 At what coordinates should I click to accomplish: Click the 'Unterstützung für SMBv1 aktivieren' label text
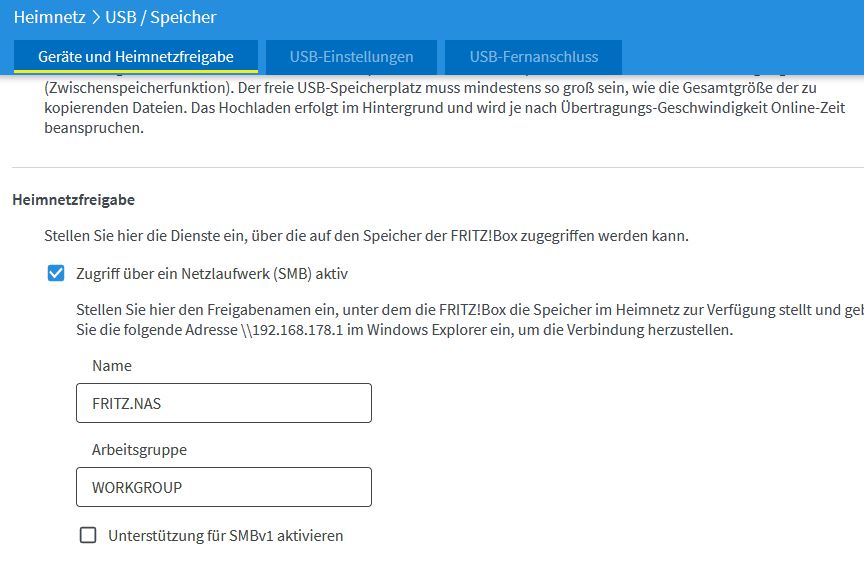pyautogui.click(x=225, y=535)
